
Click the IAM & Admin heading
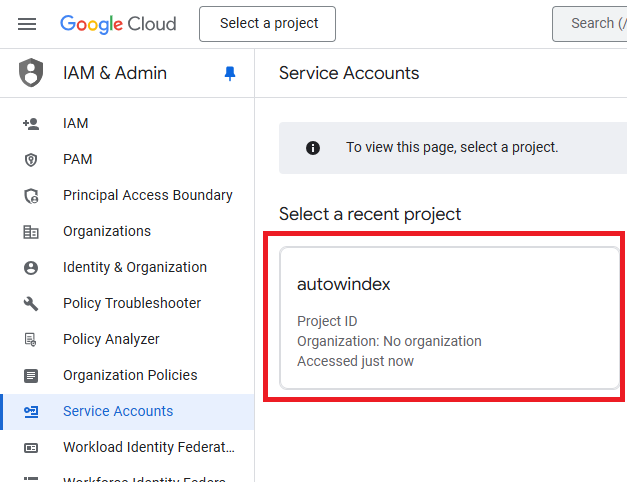tap(115, 73)
